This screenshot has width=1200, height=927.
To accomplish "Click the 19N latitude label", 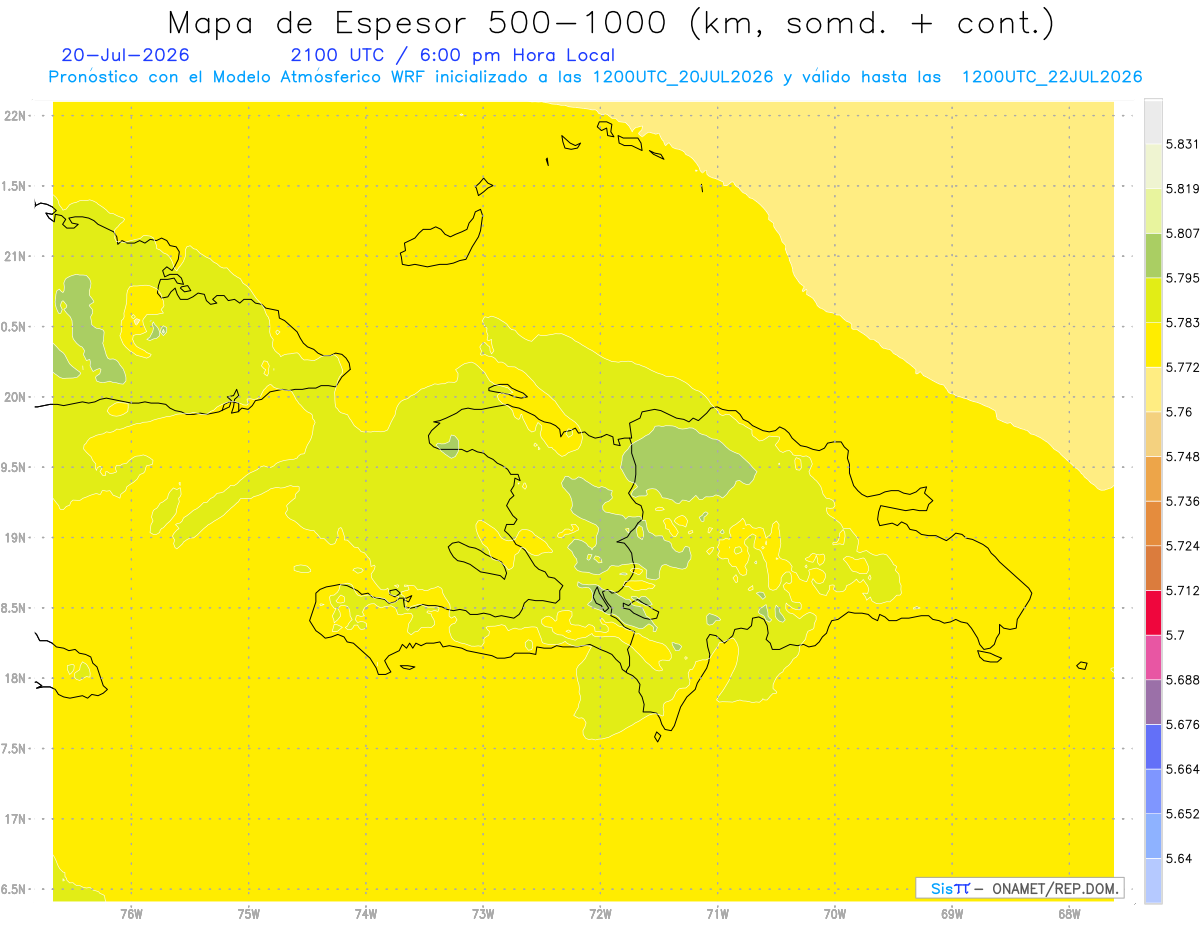I will point(17,538).
